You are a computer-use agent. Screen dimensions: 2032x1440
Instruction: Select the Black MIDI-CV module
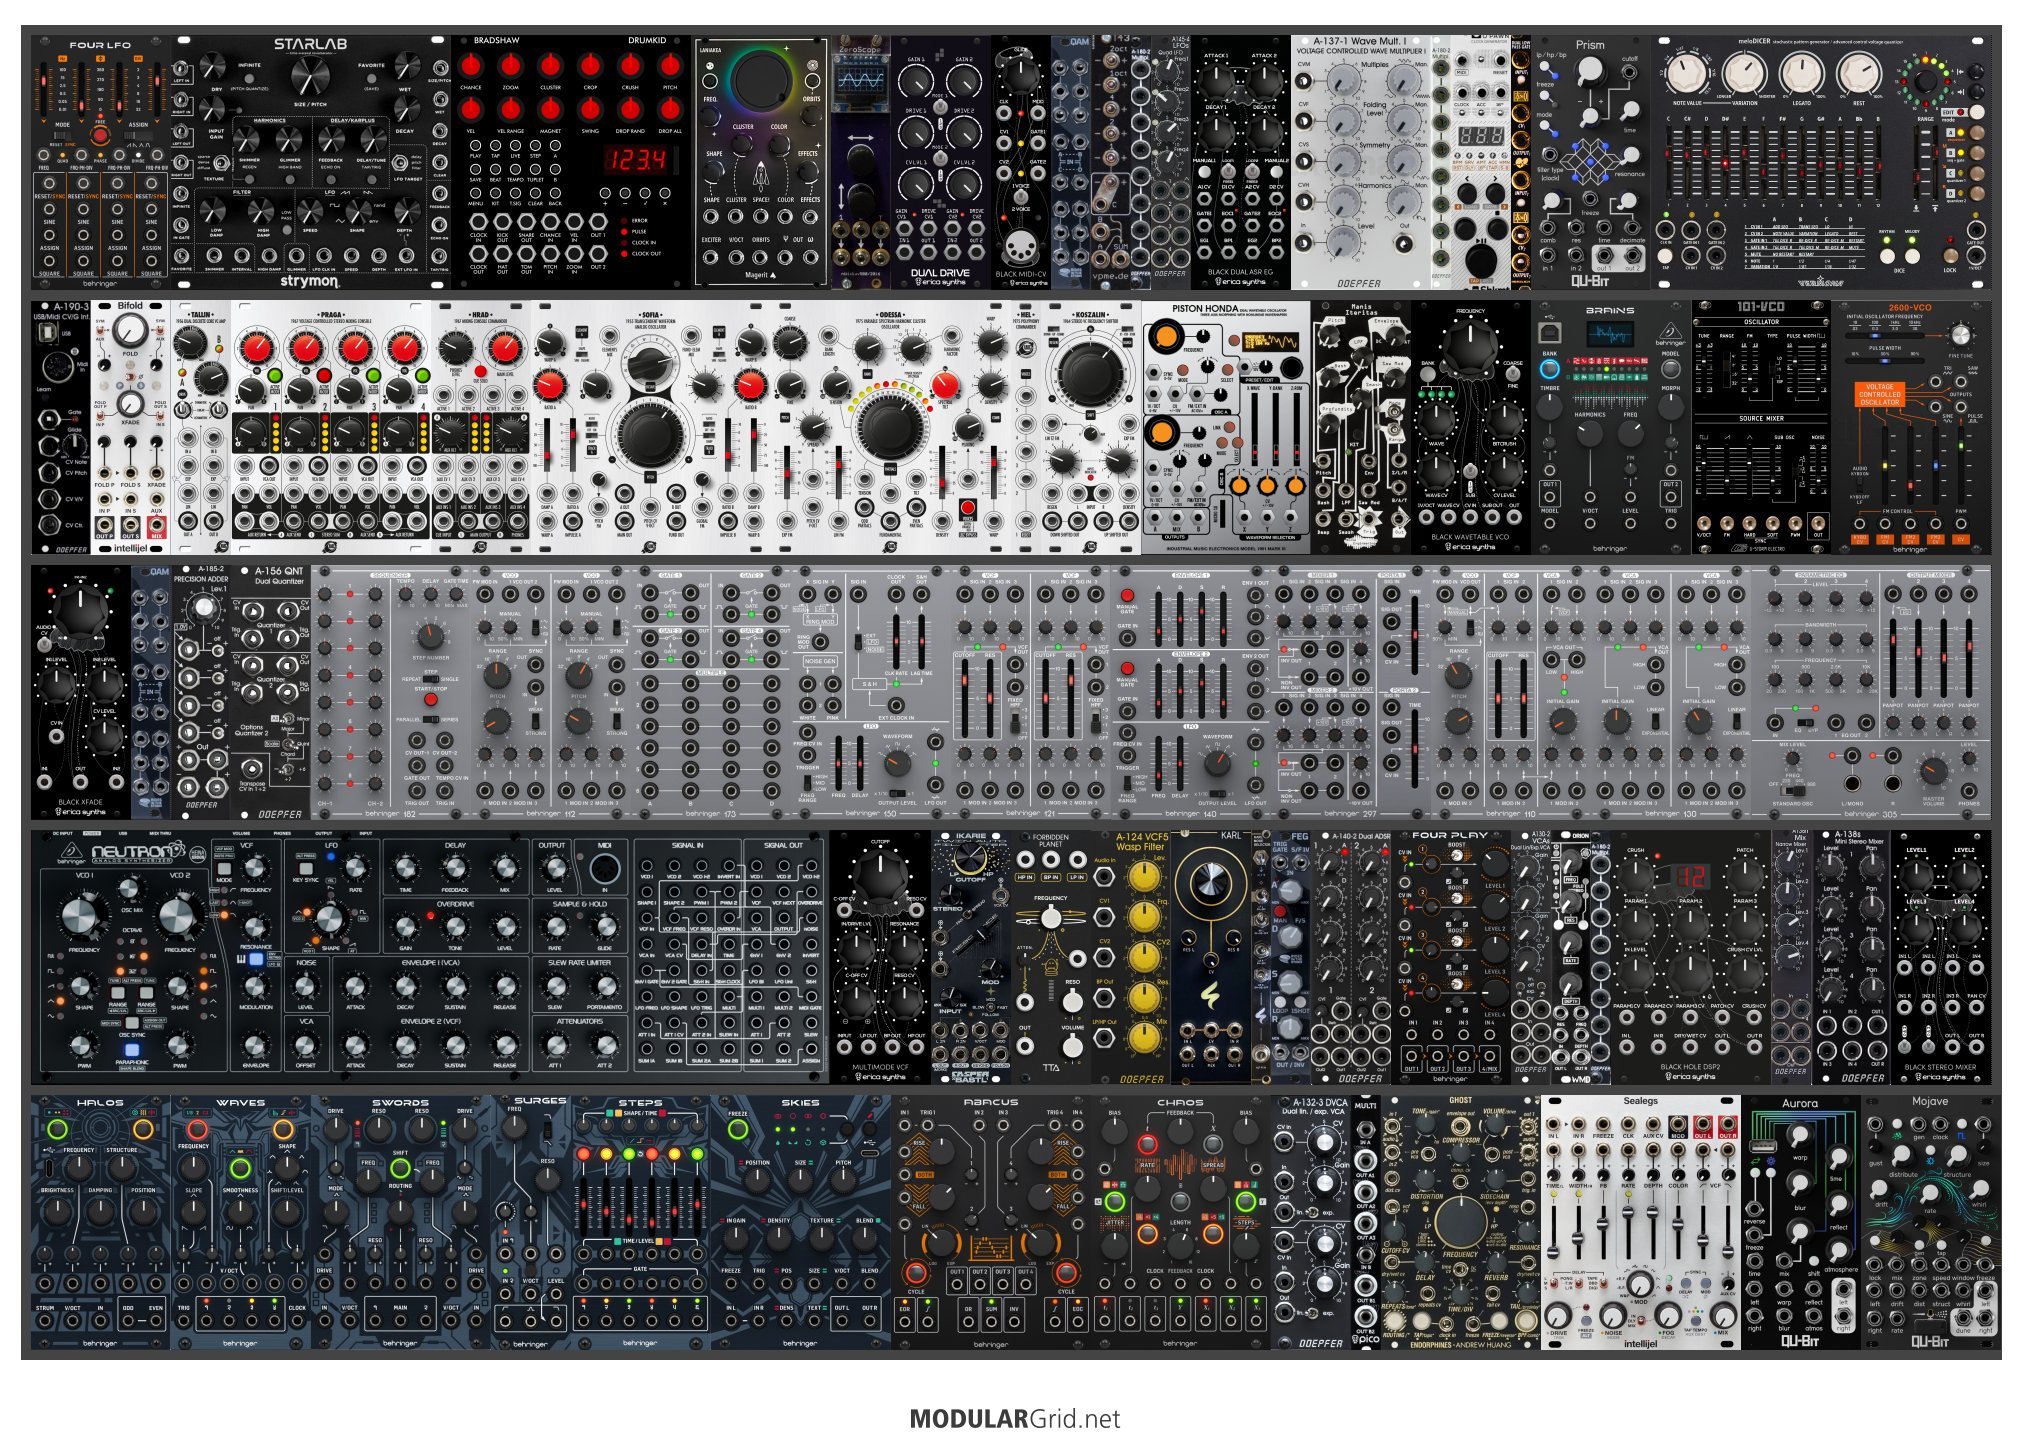tap(1020, 162)
